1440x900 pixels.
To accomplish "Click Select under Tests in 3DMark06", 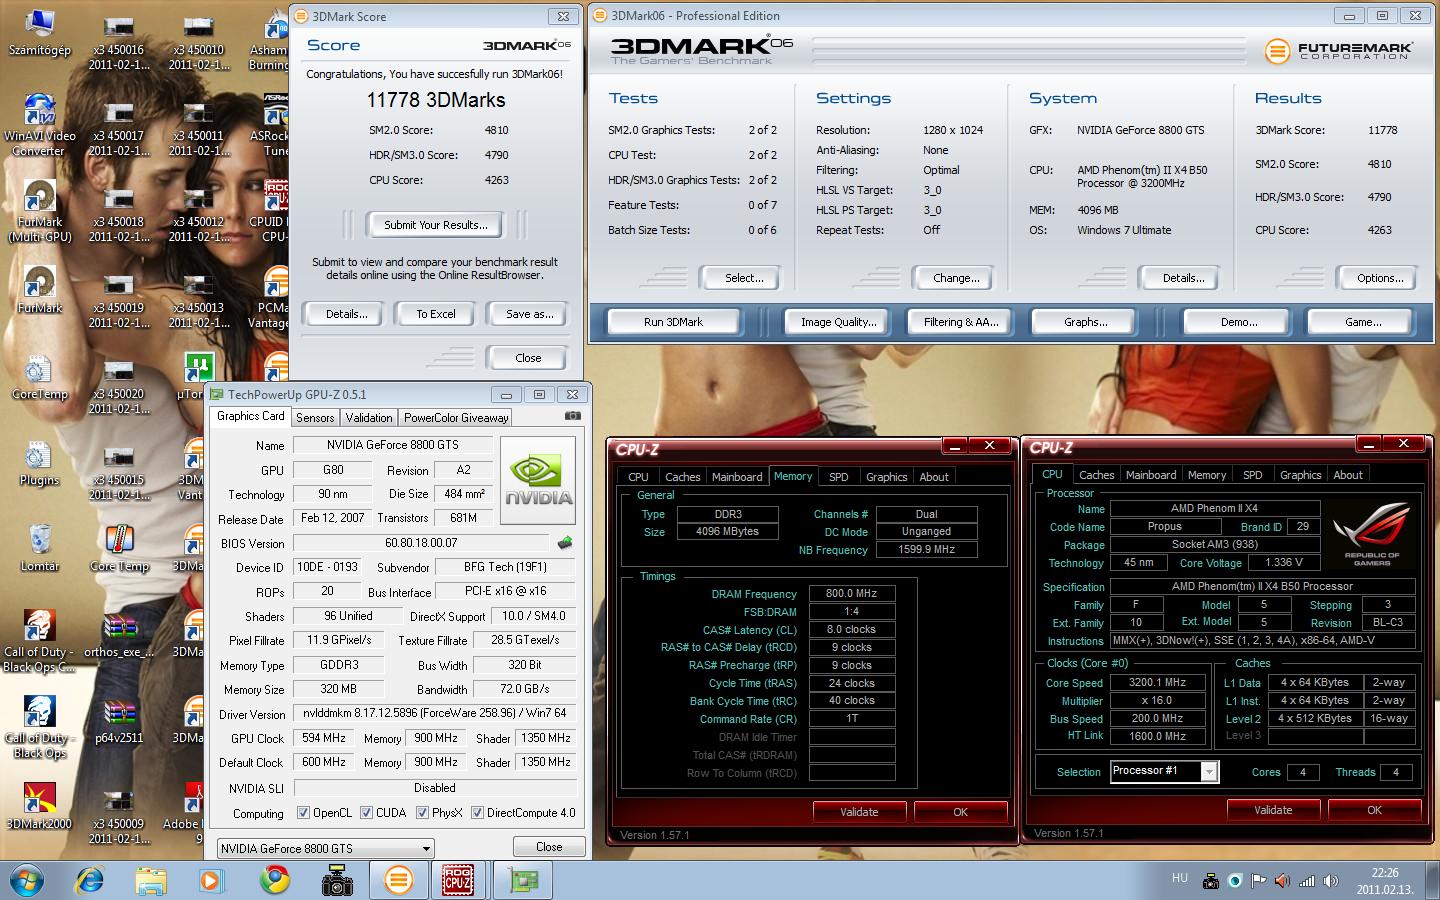I will (x=743, y=278).
